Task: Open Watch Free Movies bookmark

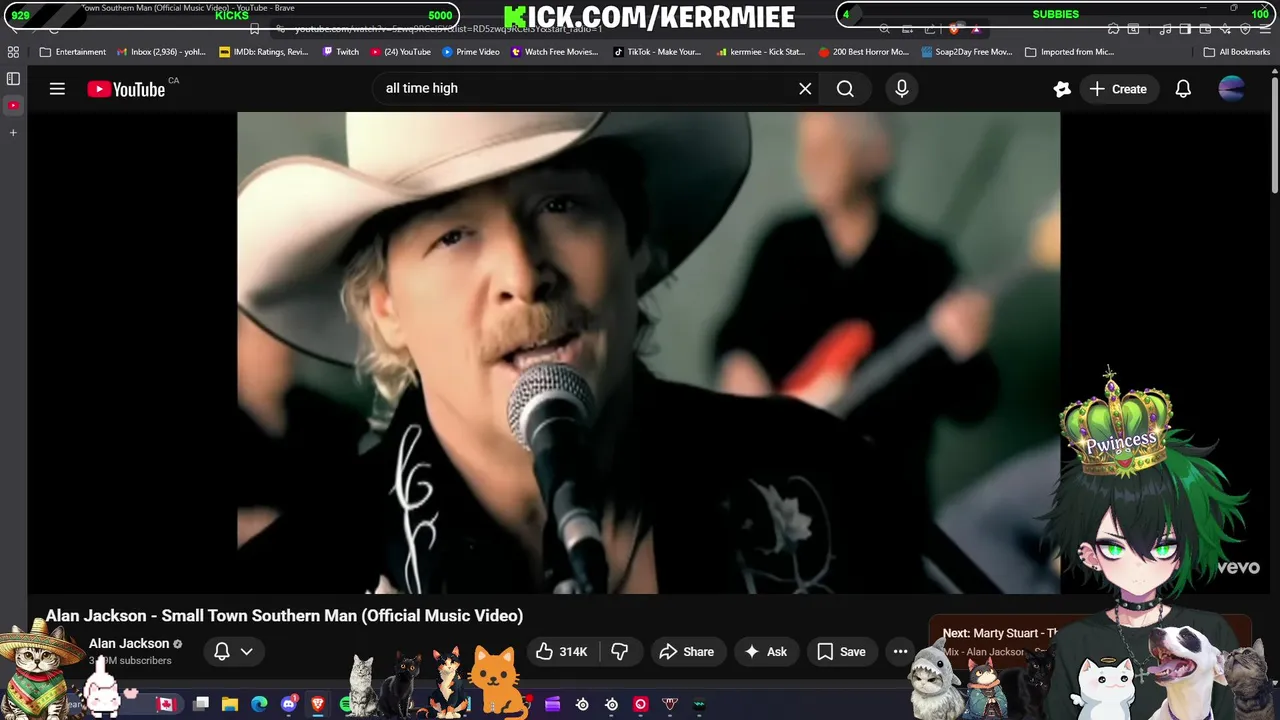Action: tap(555, 52)
